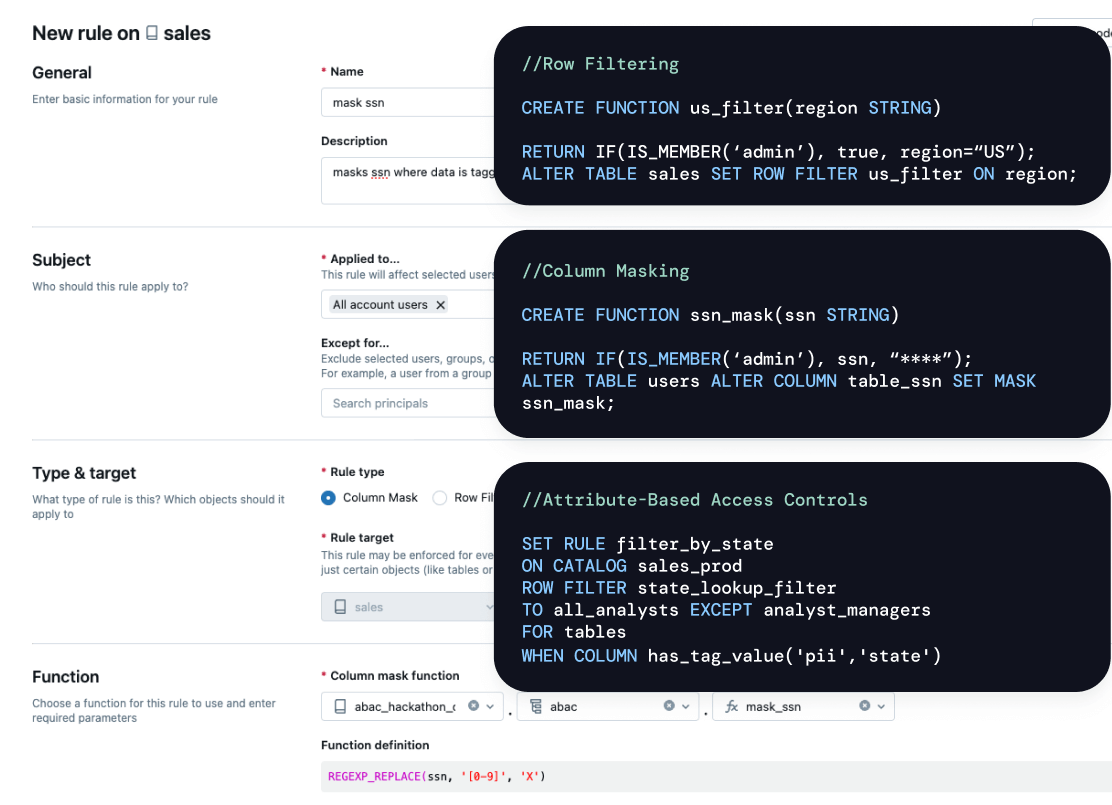Image resolution: width=1112 pixels, height=805 pixels.
Task: Click the catalog book icon beside abac_hackathon
Action: pyautogui.click(x=340, y=706)
